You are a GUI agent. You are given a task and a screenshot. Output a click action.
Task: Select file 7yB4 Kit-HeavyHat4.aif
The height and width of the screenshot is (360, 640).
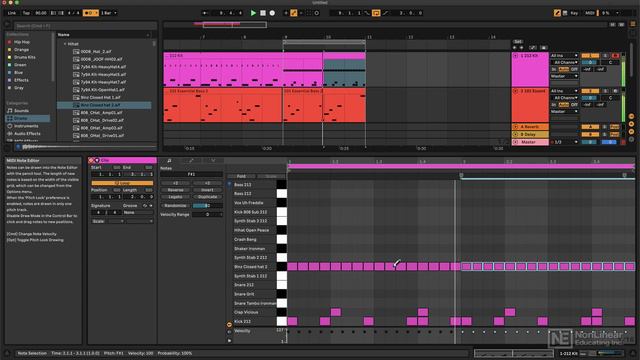pos(103,67)
